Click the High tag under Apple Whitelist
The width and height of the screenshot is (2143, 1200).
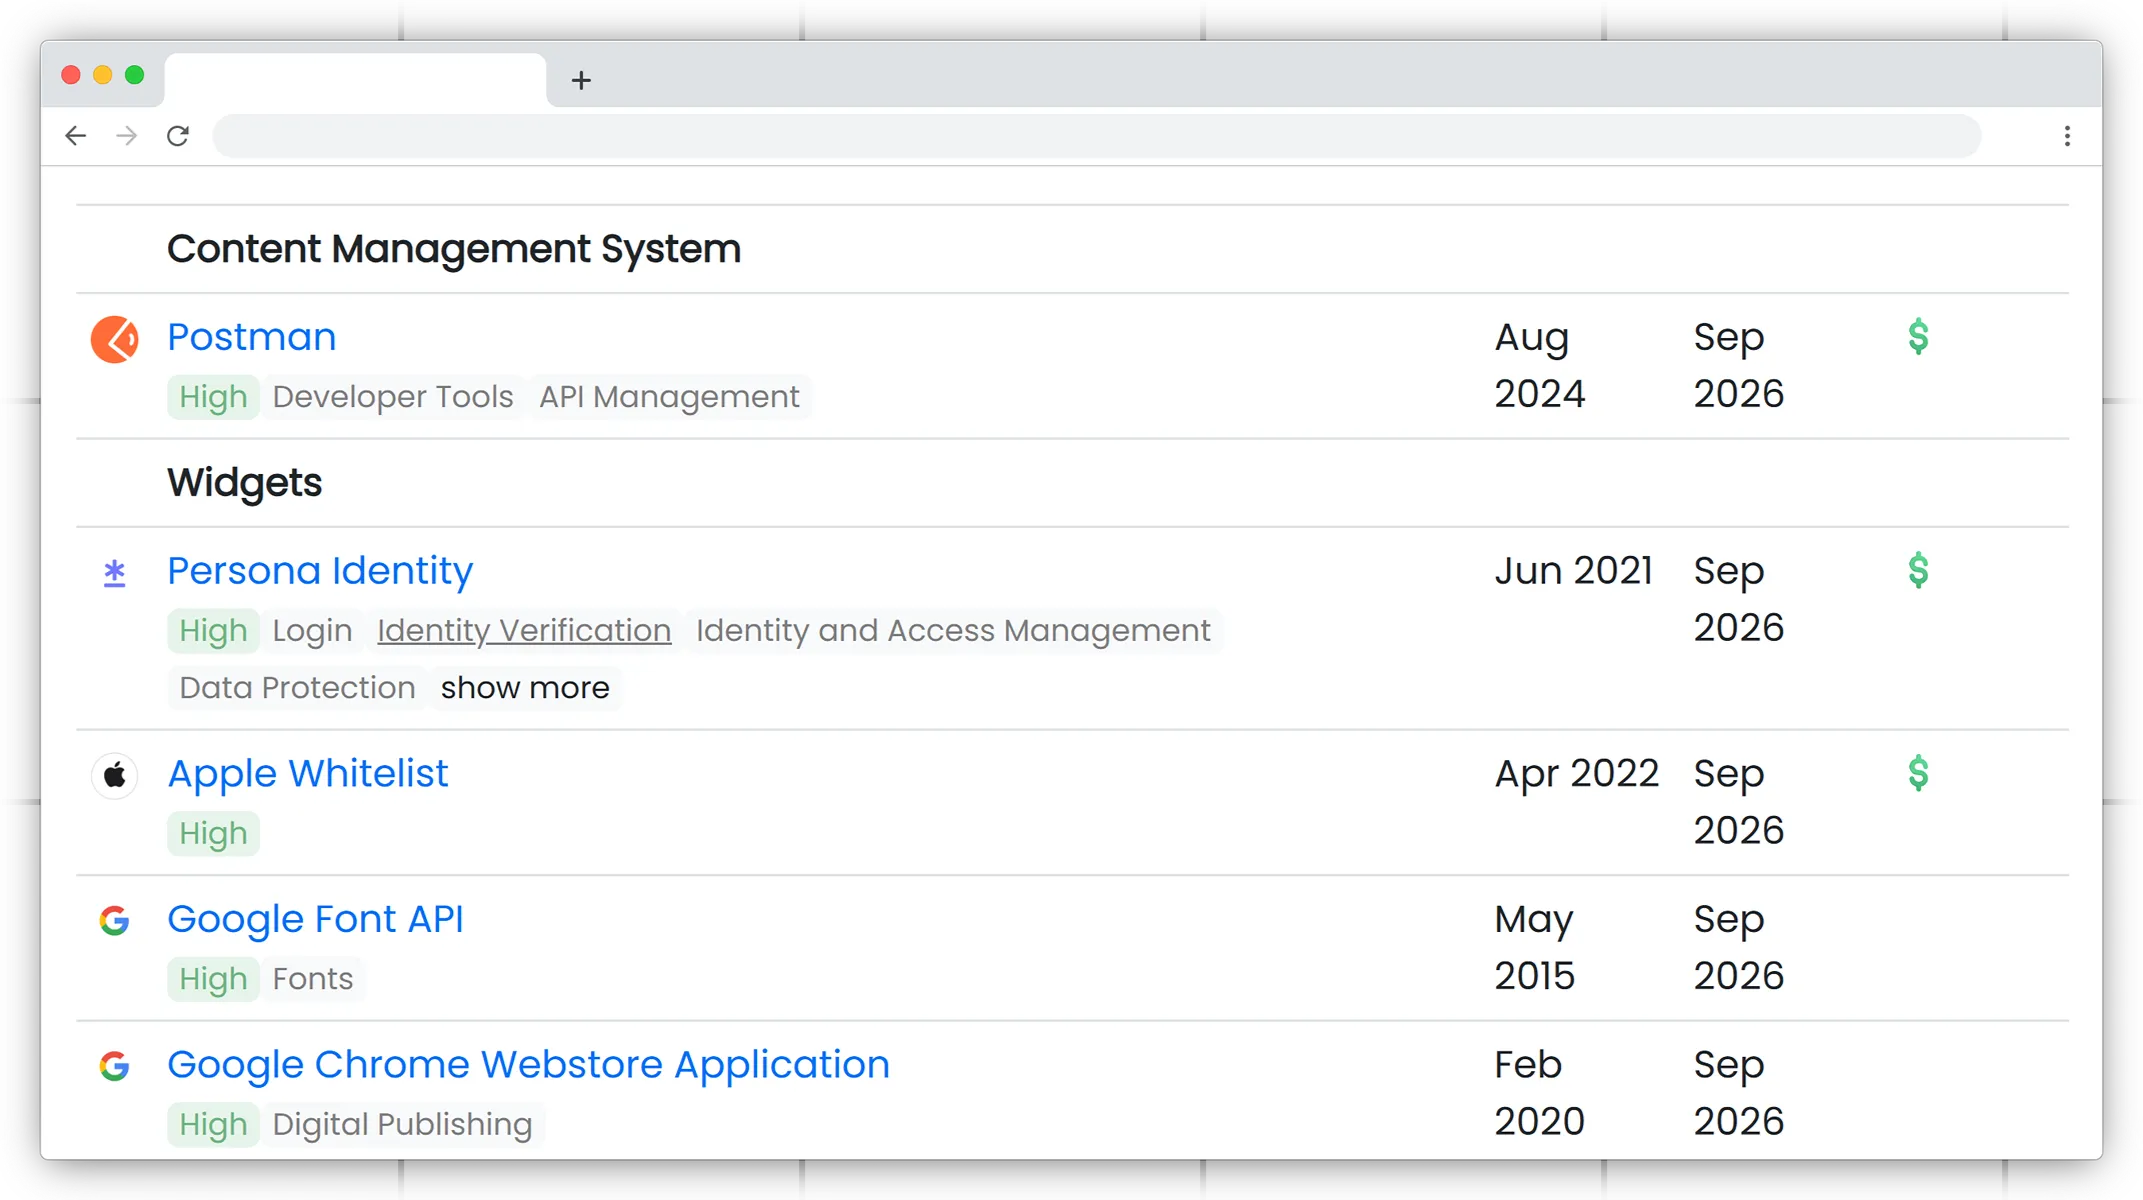coord(213,834)
